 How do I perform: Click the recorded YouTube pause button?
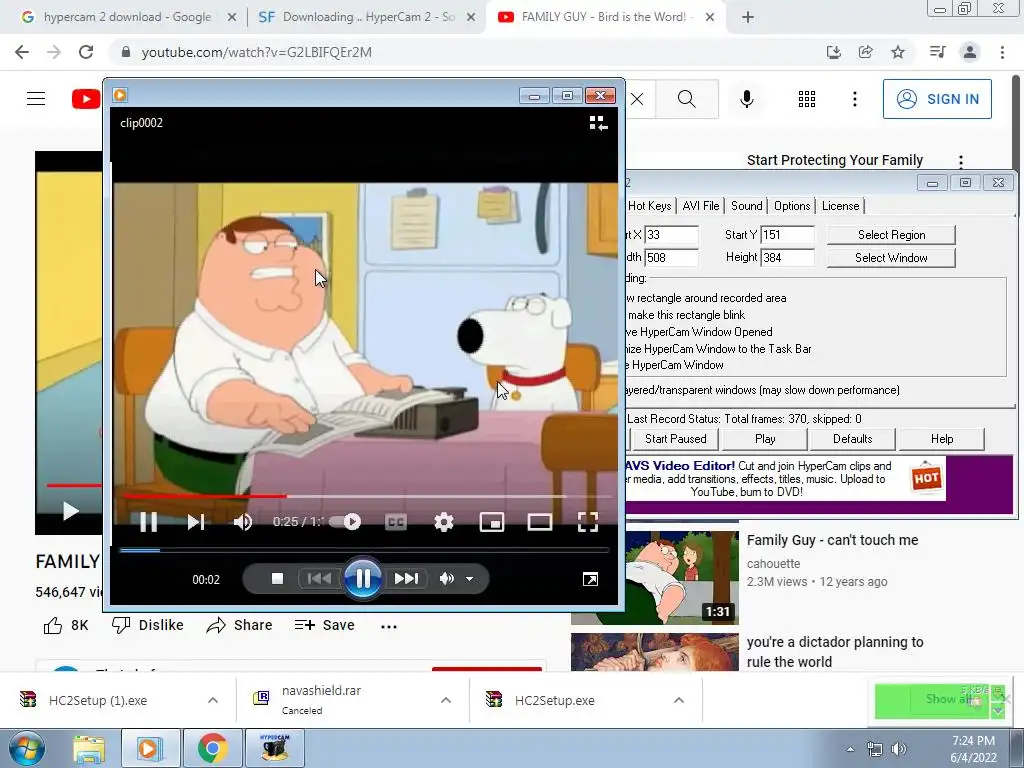148,522
